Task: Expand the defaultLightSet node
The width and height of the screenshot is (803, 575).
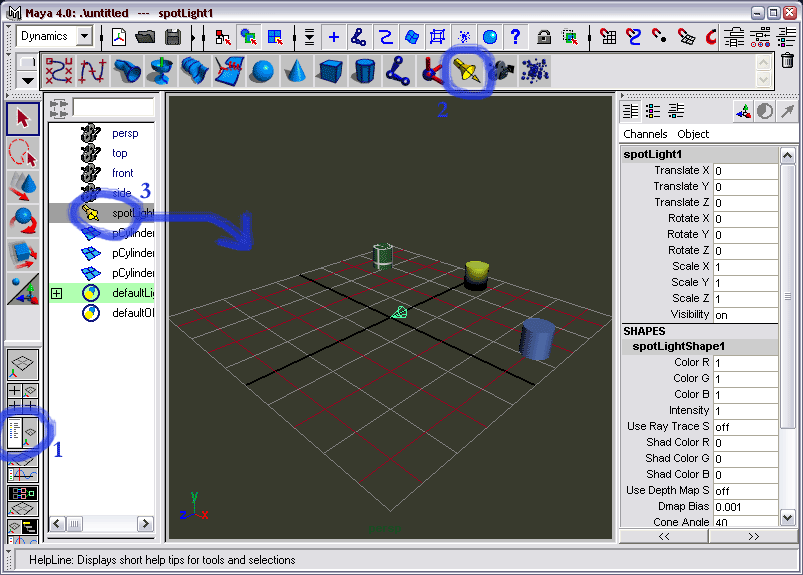Action: (x=56, y=293)
